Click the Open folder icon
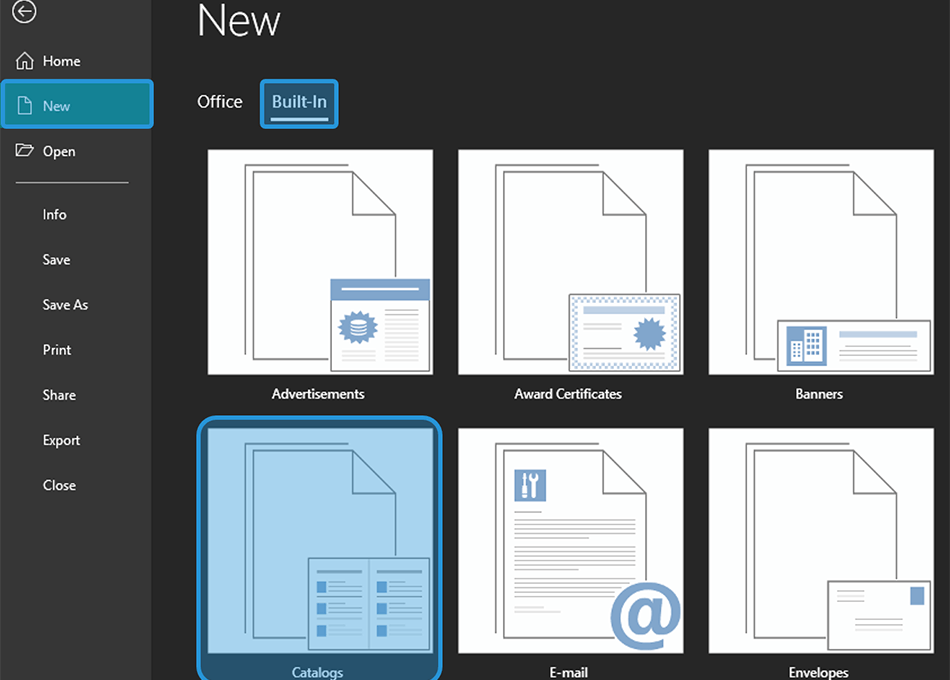The image size is (950, 680). (x=24, y=150)
